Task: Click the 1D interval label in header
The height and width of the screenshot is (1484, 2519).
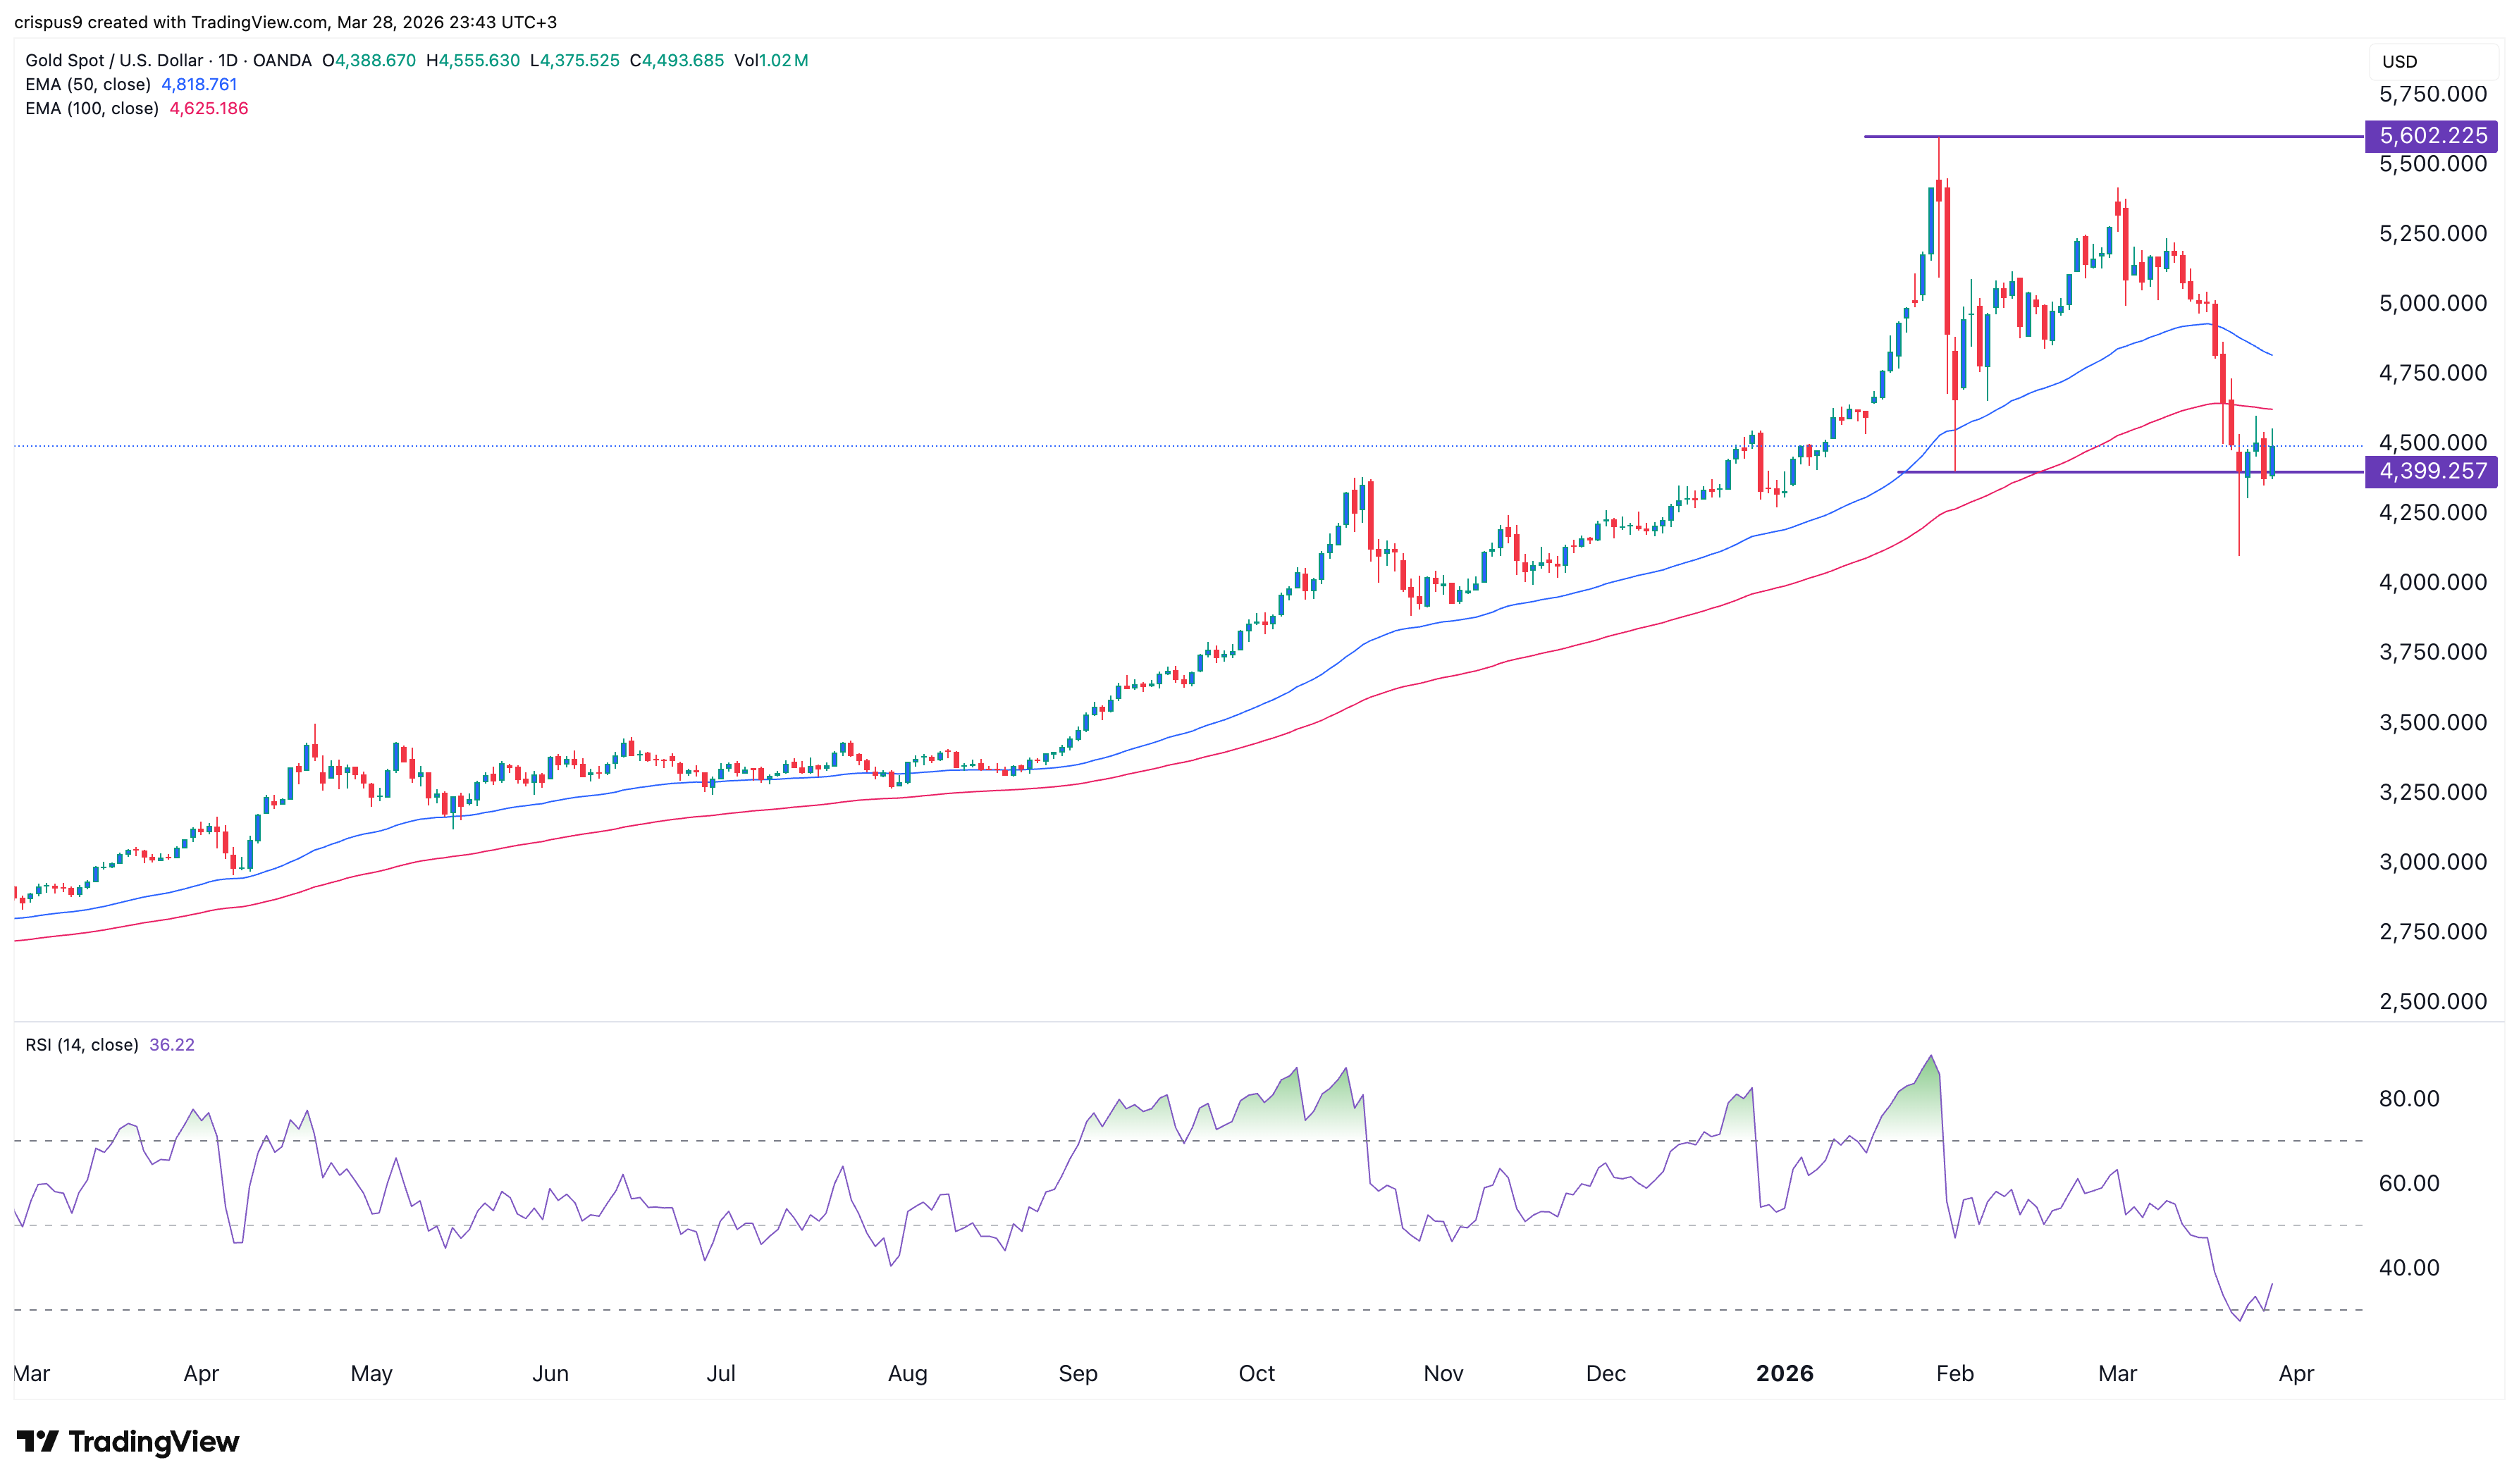Action: click(x=228, y=60)
